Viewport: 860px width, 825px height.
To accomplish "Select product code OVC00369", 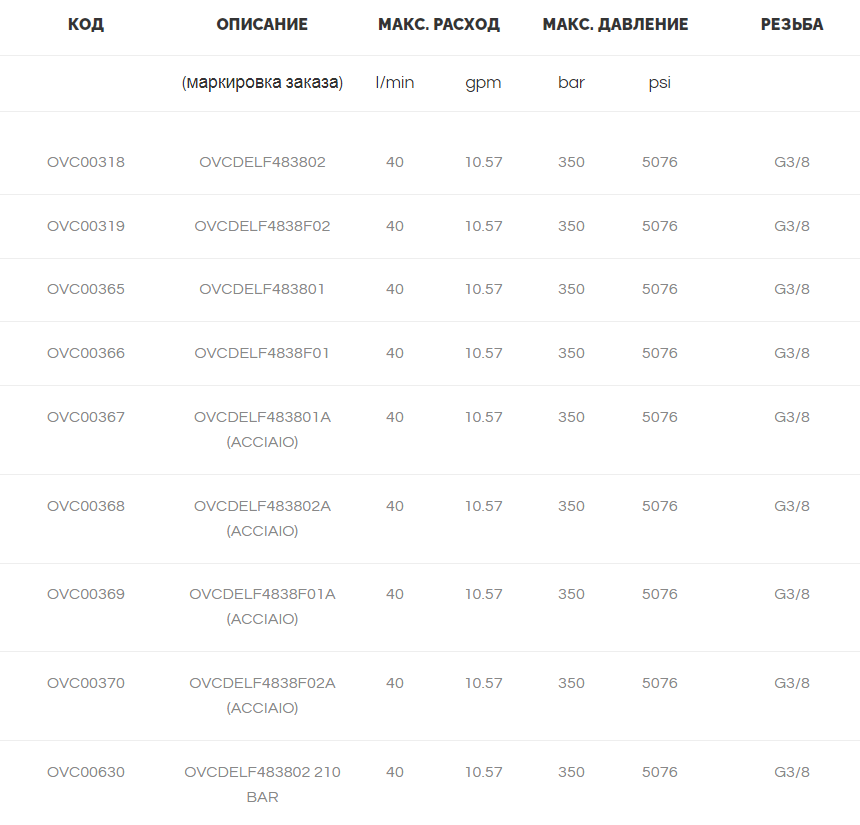I will pos(86,594).
